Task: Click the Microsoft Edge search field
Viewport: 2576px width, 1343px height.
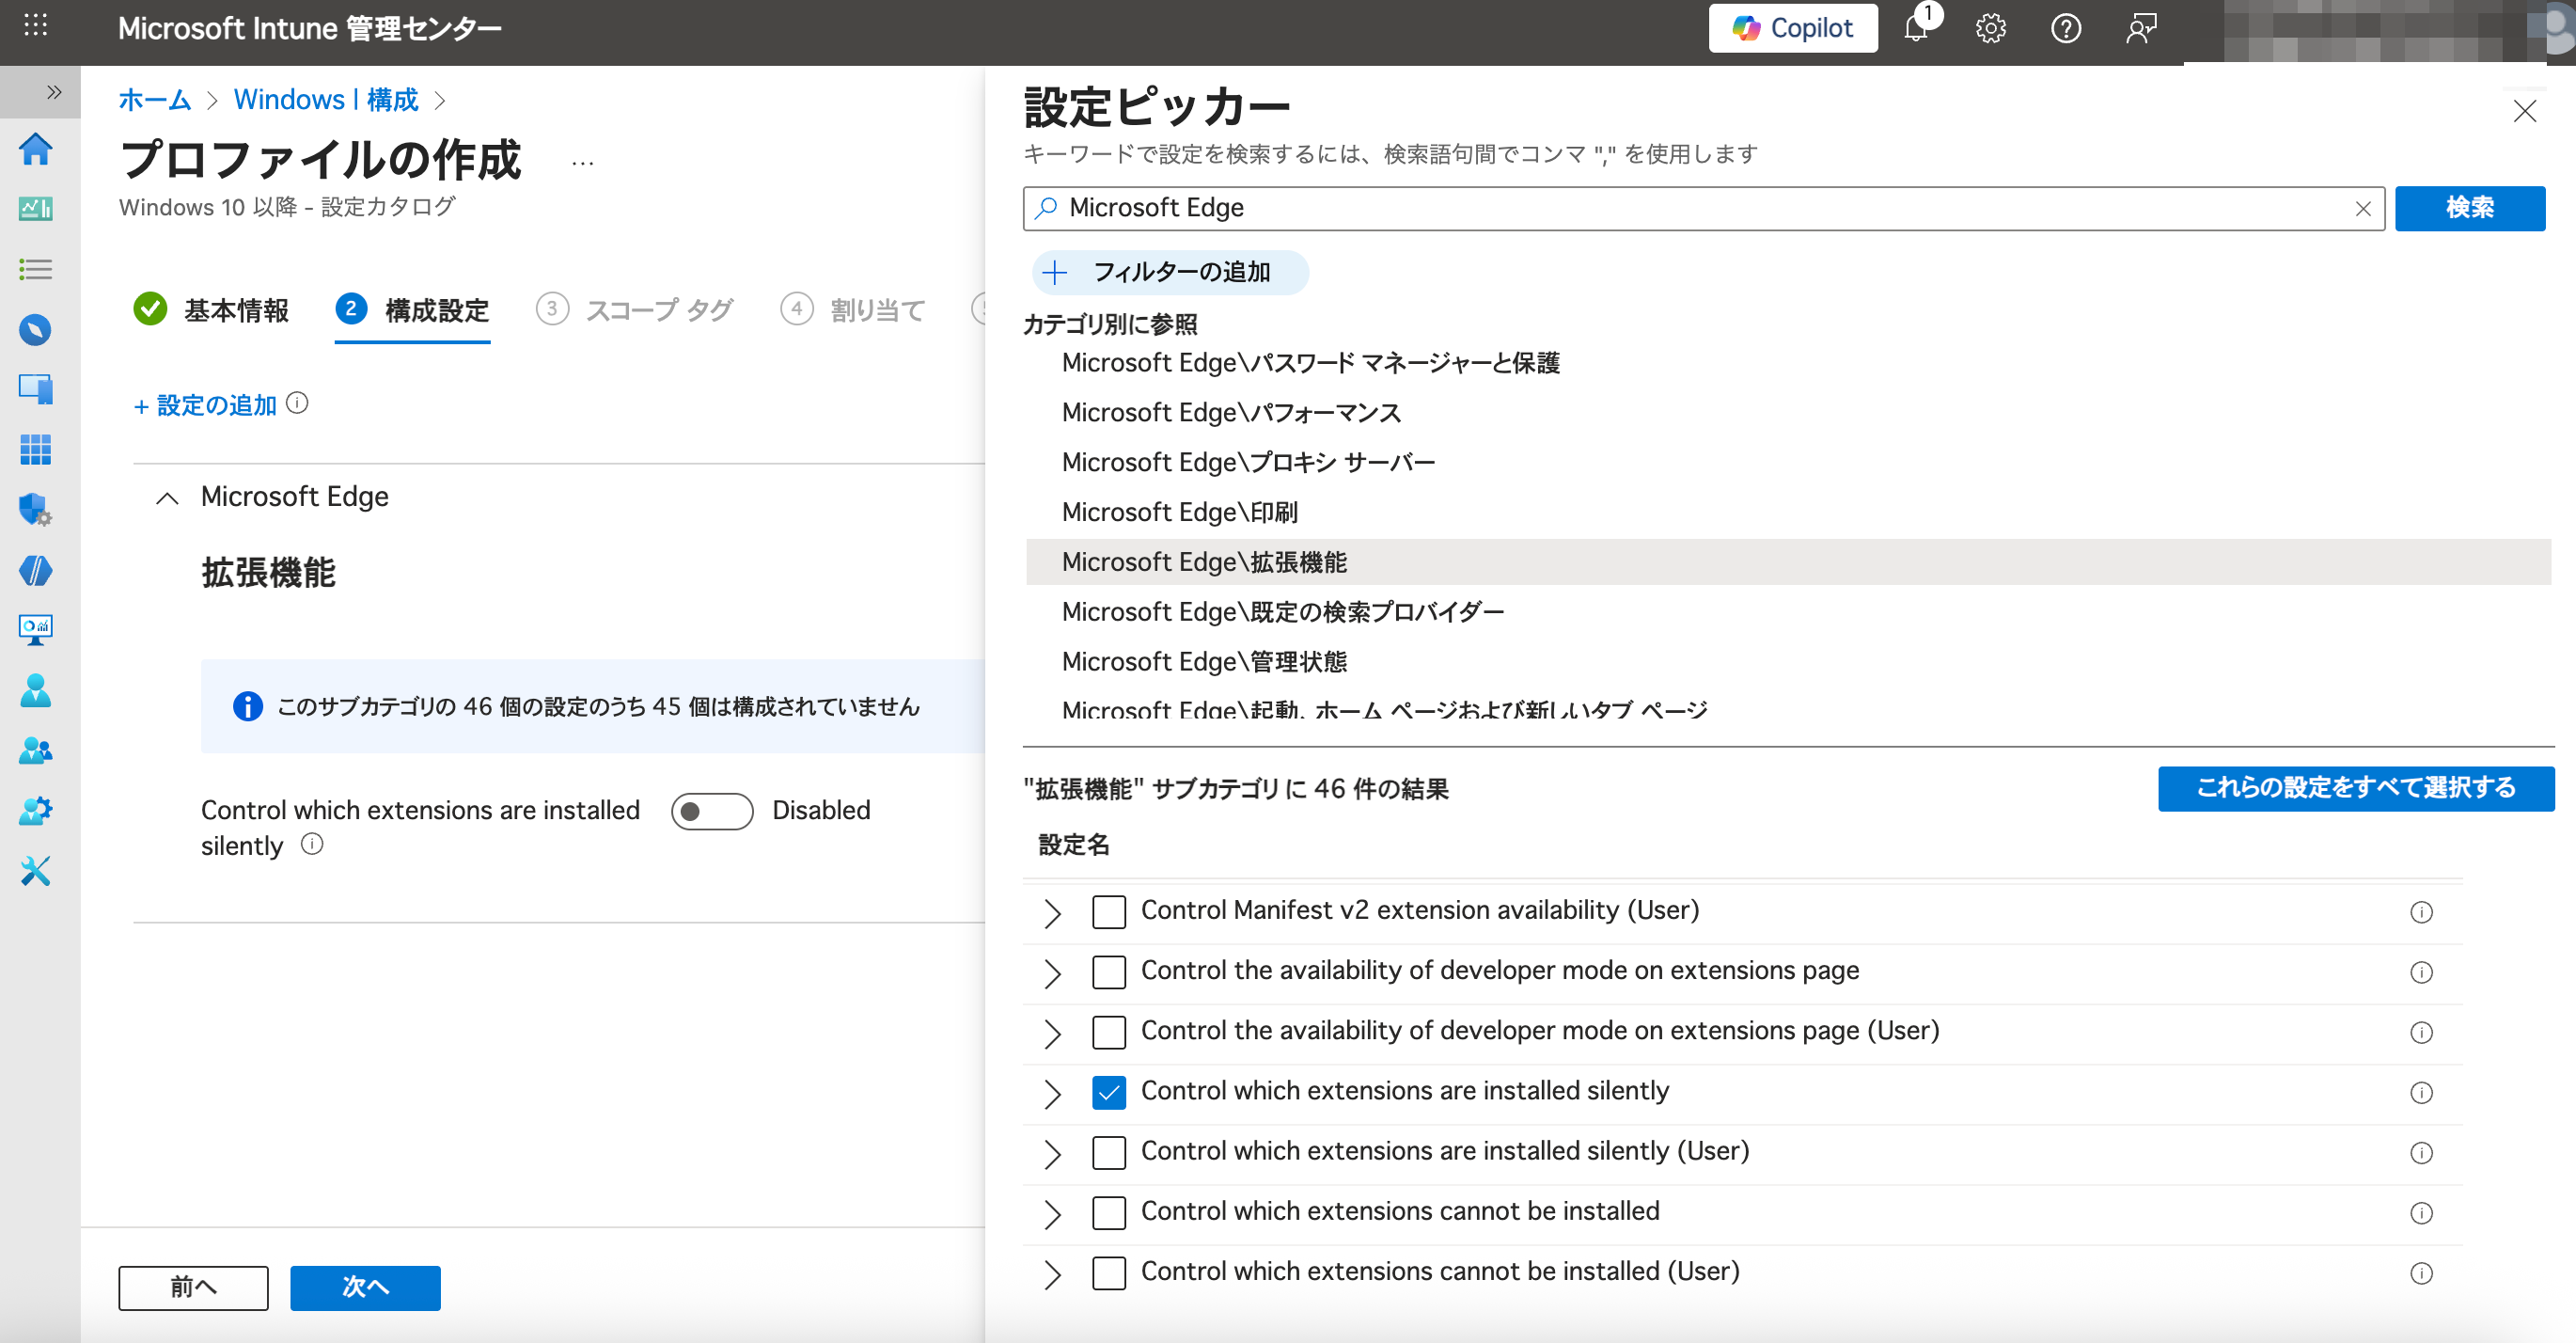Action: (1700, 208)
